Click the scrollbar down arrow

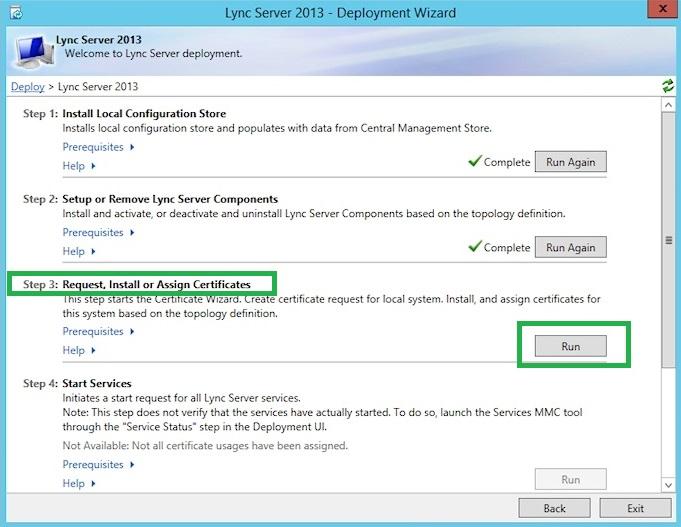coord(668,485)
